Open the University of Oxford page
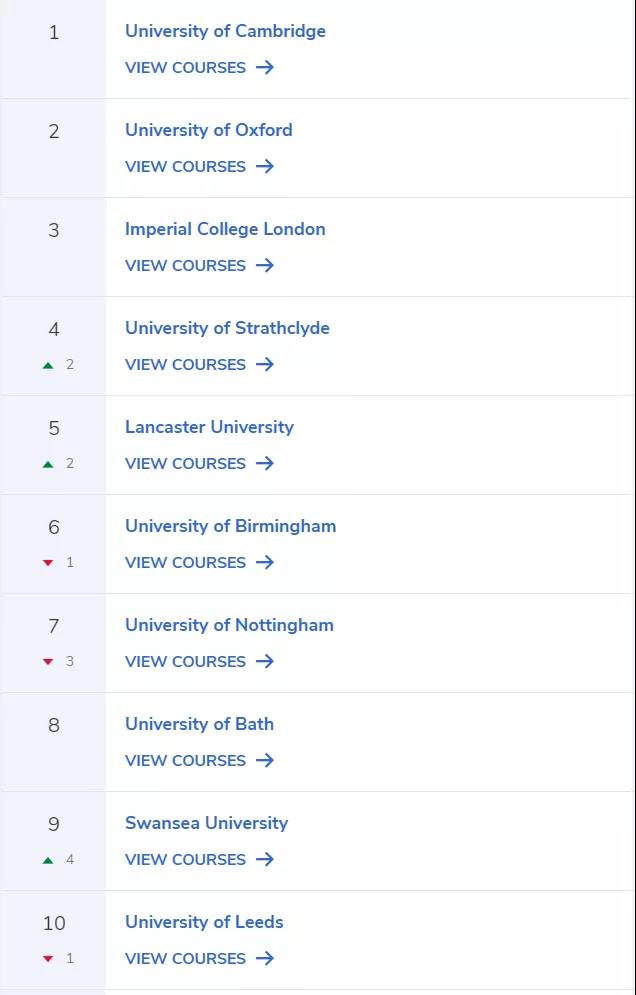The width and height of the screenshot is (636, 995). point(209,130)
